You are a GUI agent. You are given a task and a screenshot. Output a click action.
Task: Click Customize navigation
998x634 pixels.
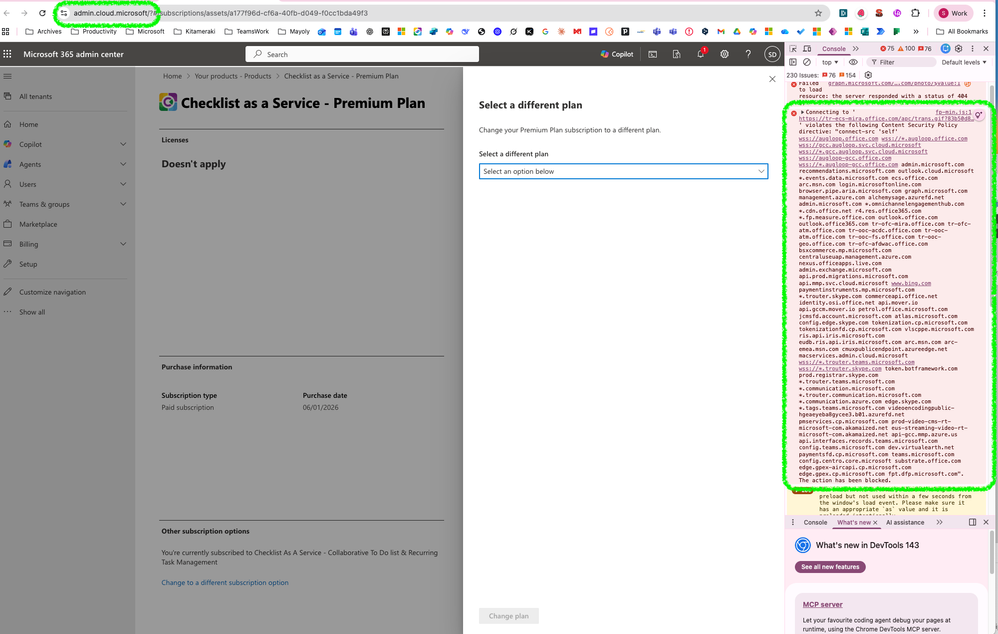coord(52,292)
